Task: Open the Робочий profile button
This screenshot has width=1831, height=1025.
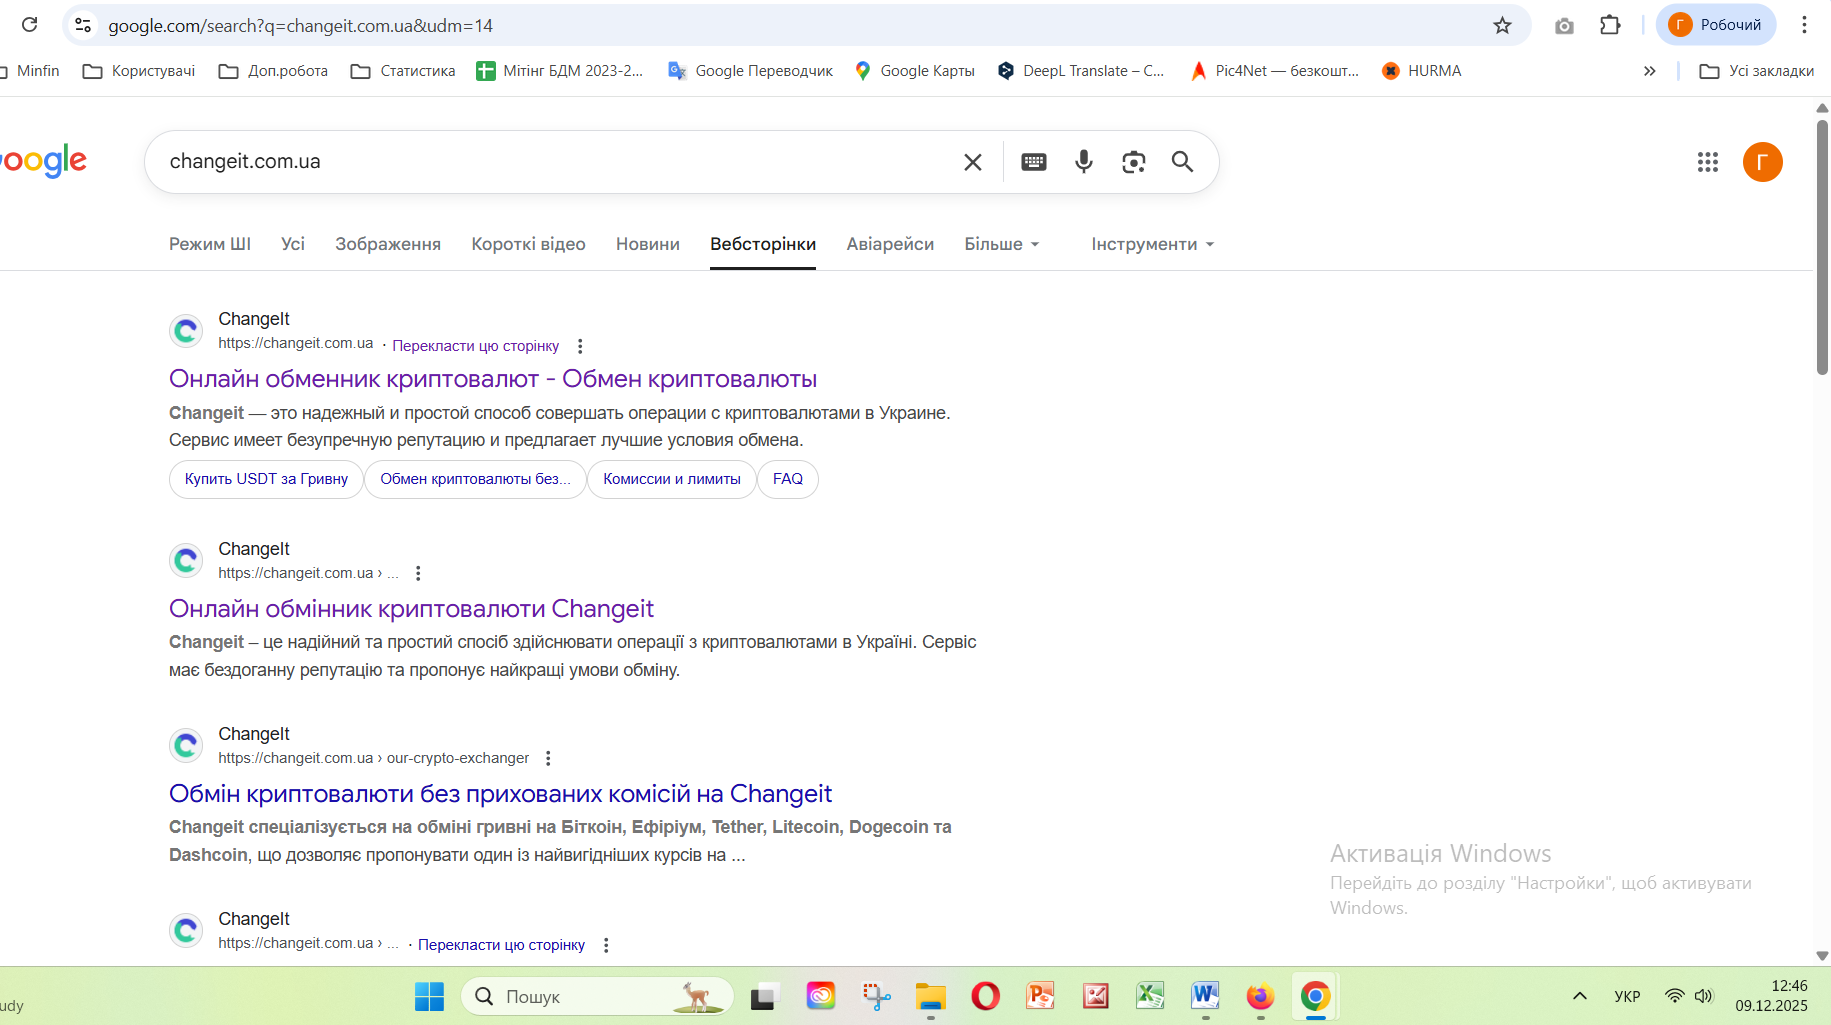Action: point(1716,25)
